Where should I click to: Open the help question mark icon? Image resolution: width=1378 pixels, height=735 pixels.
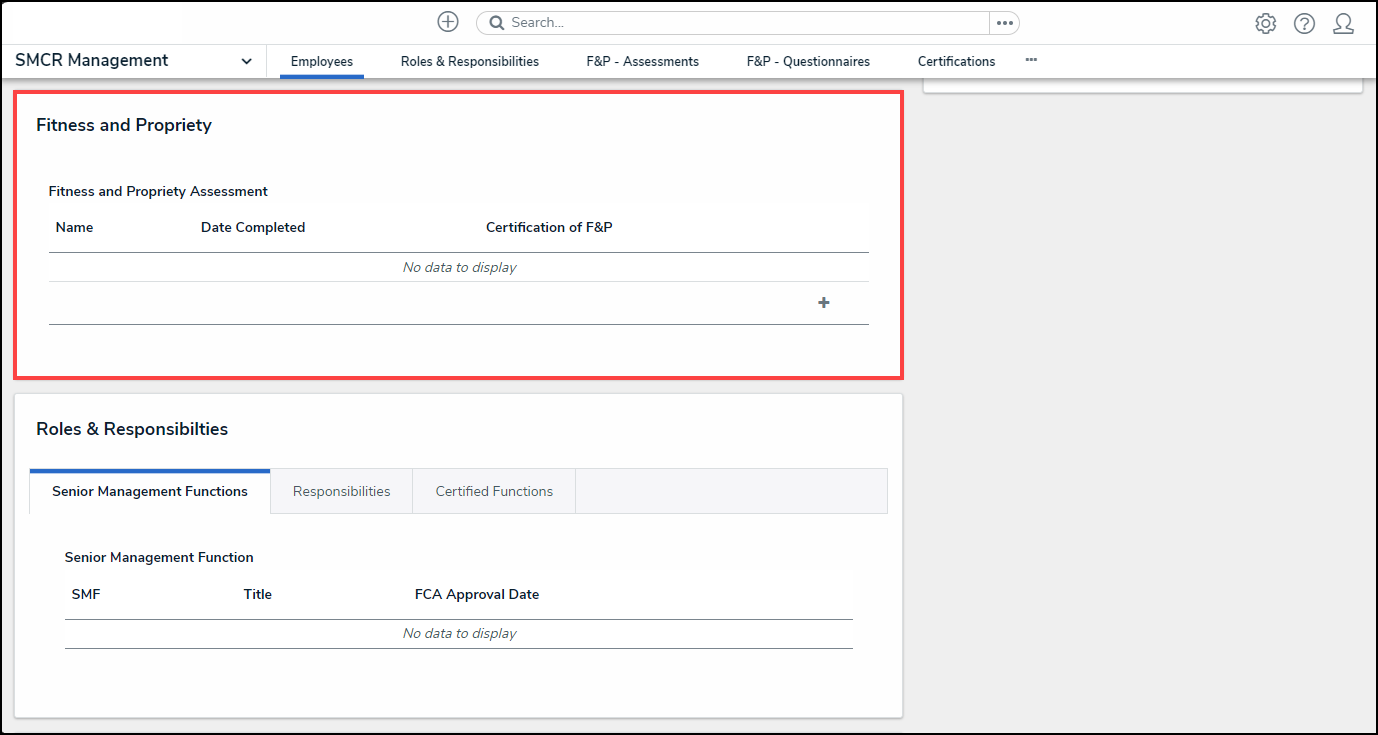[1304, 24]
